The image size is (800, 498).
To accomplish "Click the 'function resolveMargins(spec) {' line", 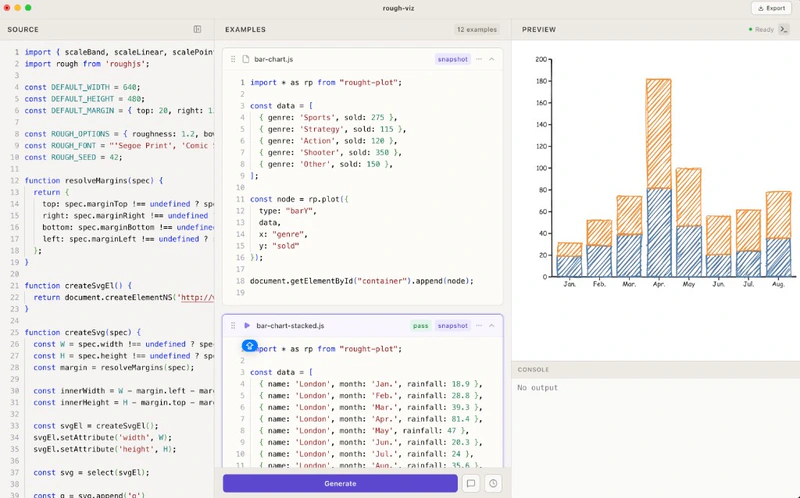I will (94, 181).
